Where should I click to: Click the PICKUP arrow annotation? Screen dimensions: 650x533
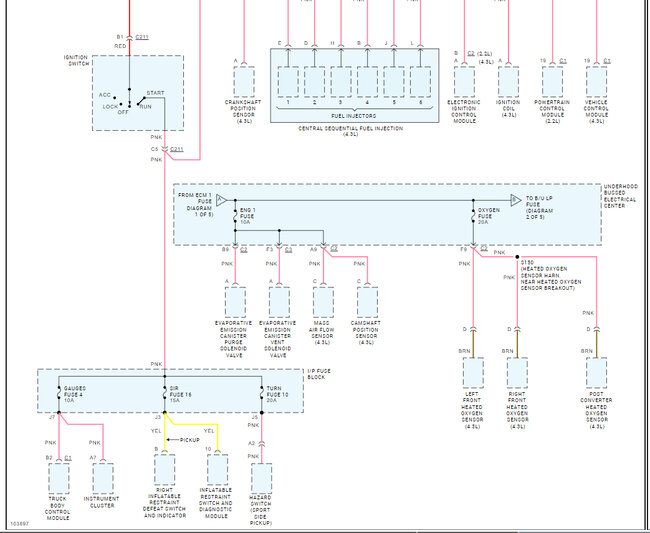point(184,440)
